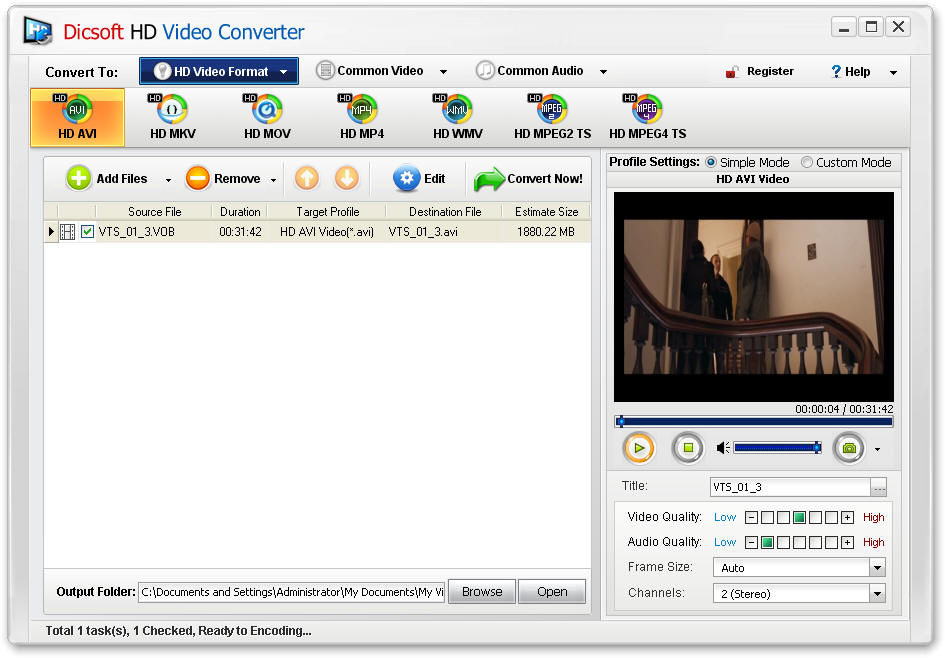
Task: Set audio quality to the highest level box
Action: click(831, 542)
